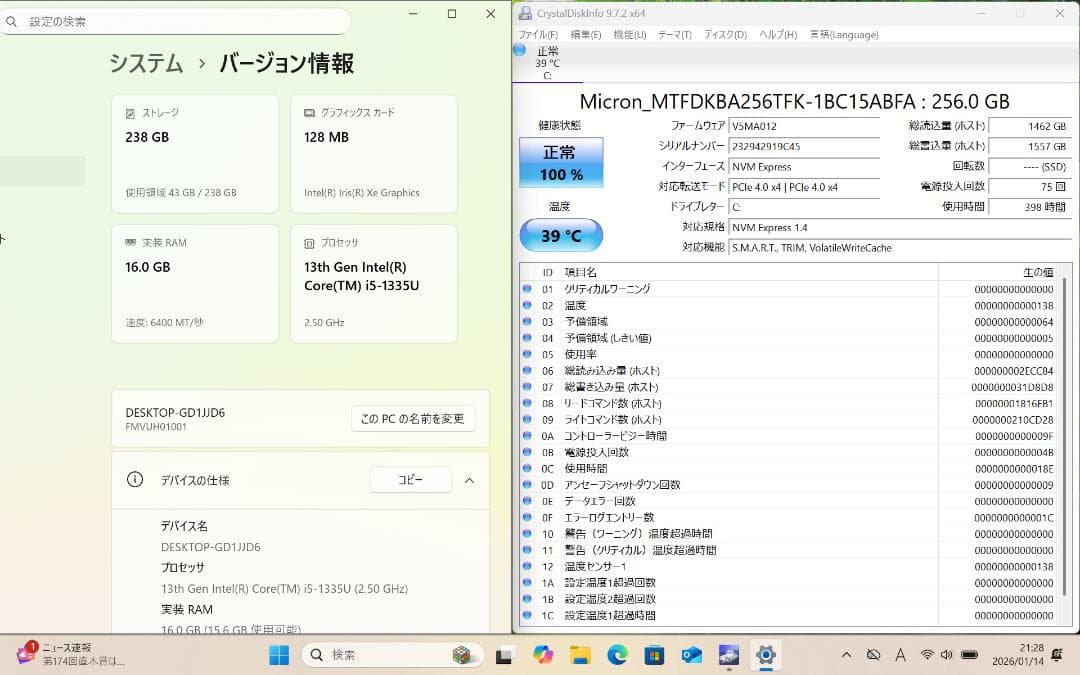1080x675 pixels.
Task: Open Outlook from the taskbar
Action: tap(691, 655)
